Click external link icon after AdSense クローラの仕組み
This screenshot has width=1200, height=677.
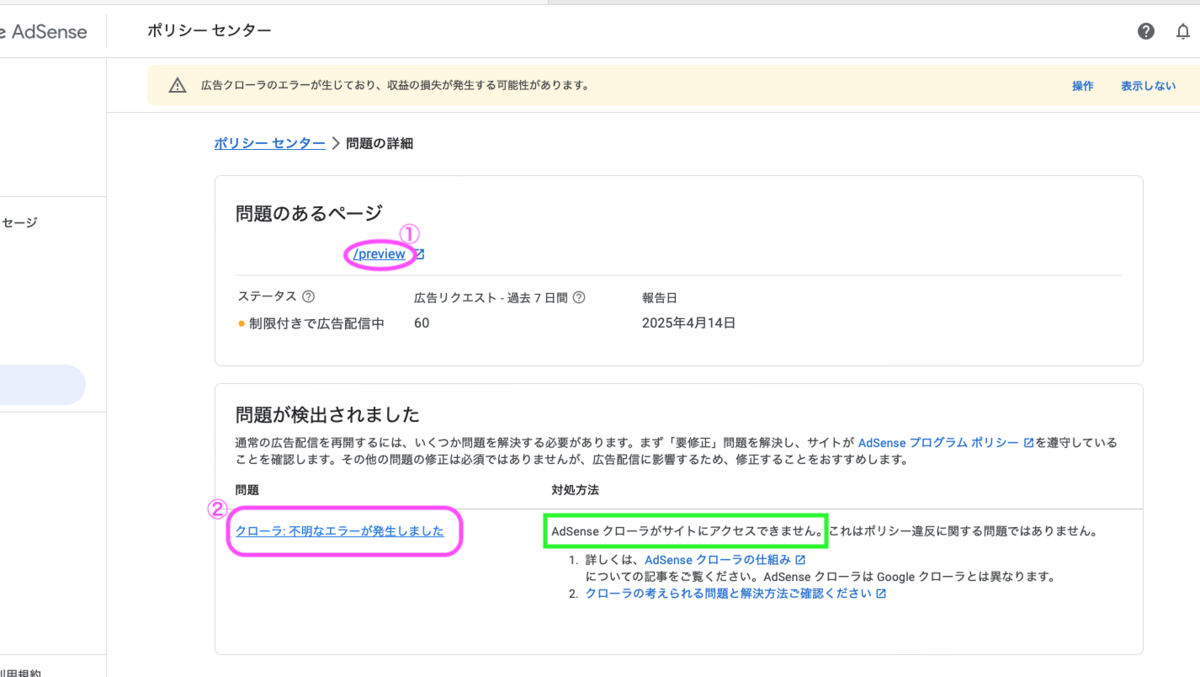[x=800, y=560]
